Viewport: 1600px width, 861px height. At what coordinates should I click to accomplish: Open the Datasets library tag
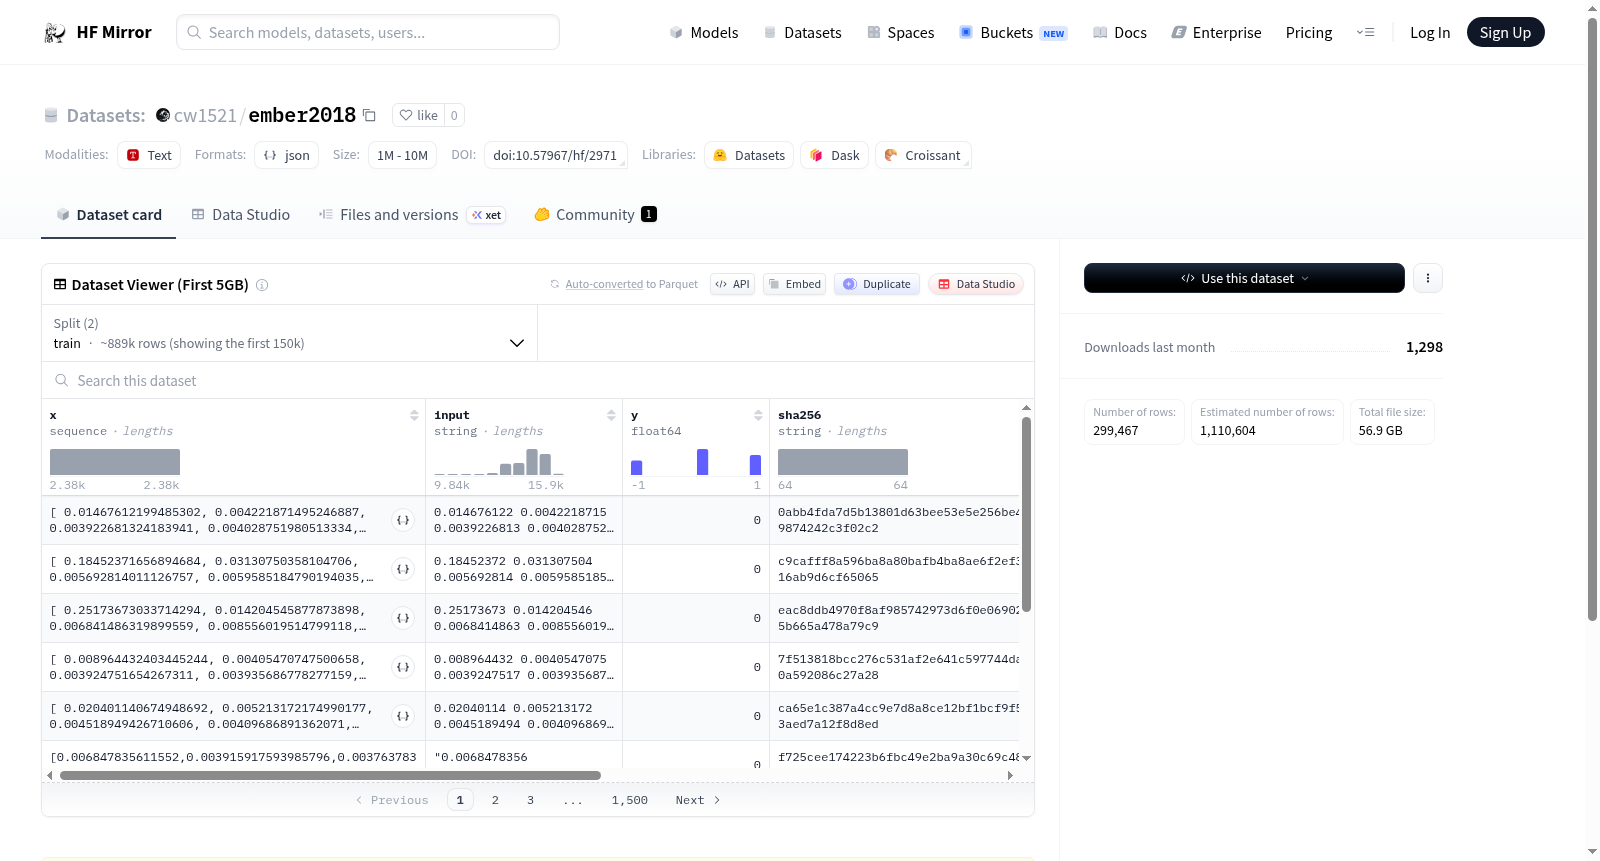749,155
